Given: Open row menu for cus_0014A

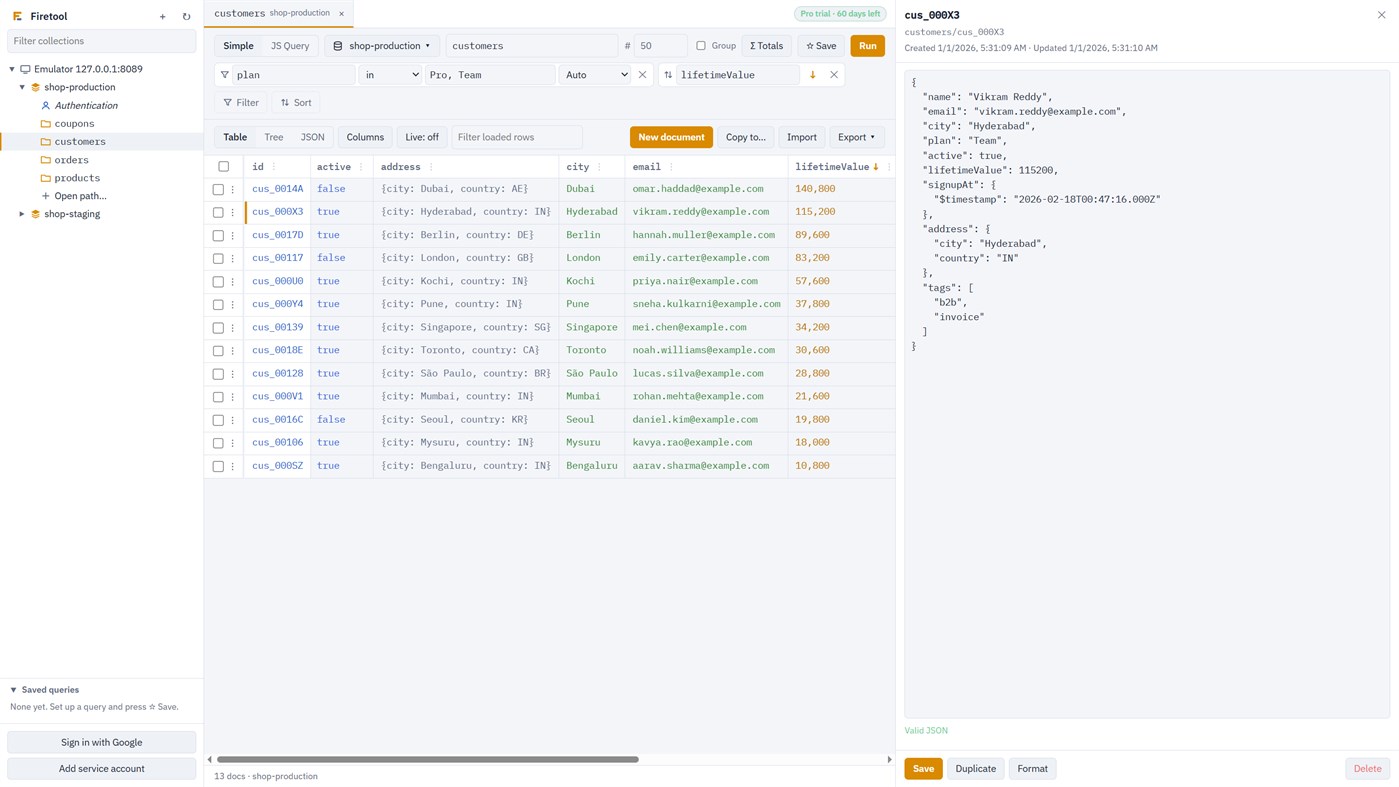Looking at the screenshot, I should tap(233, 189).
